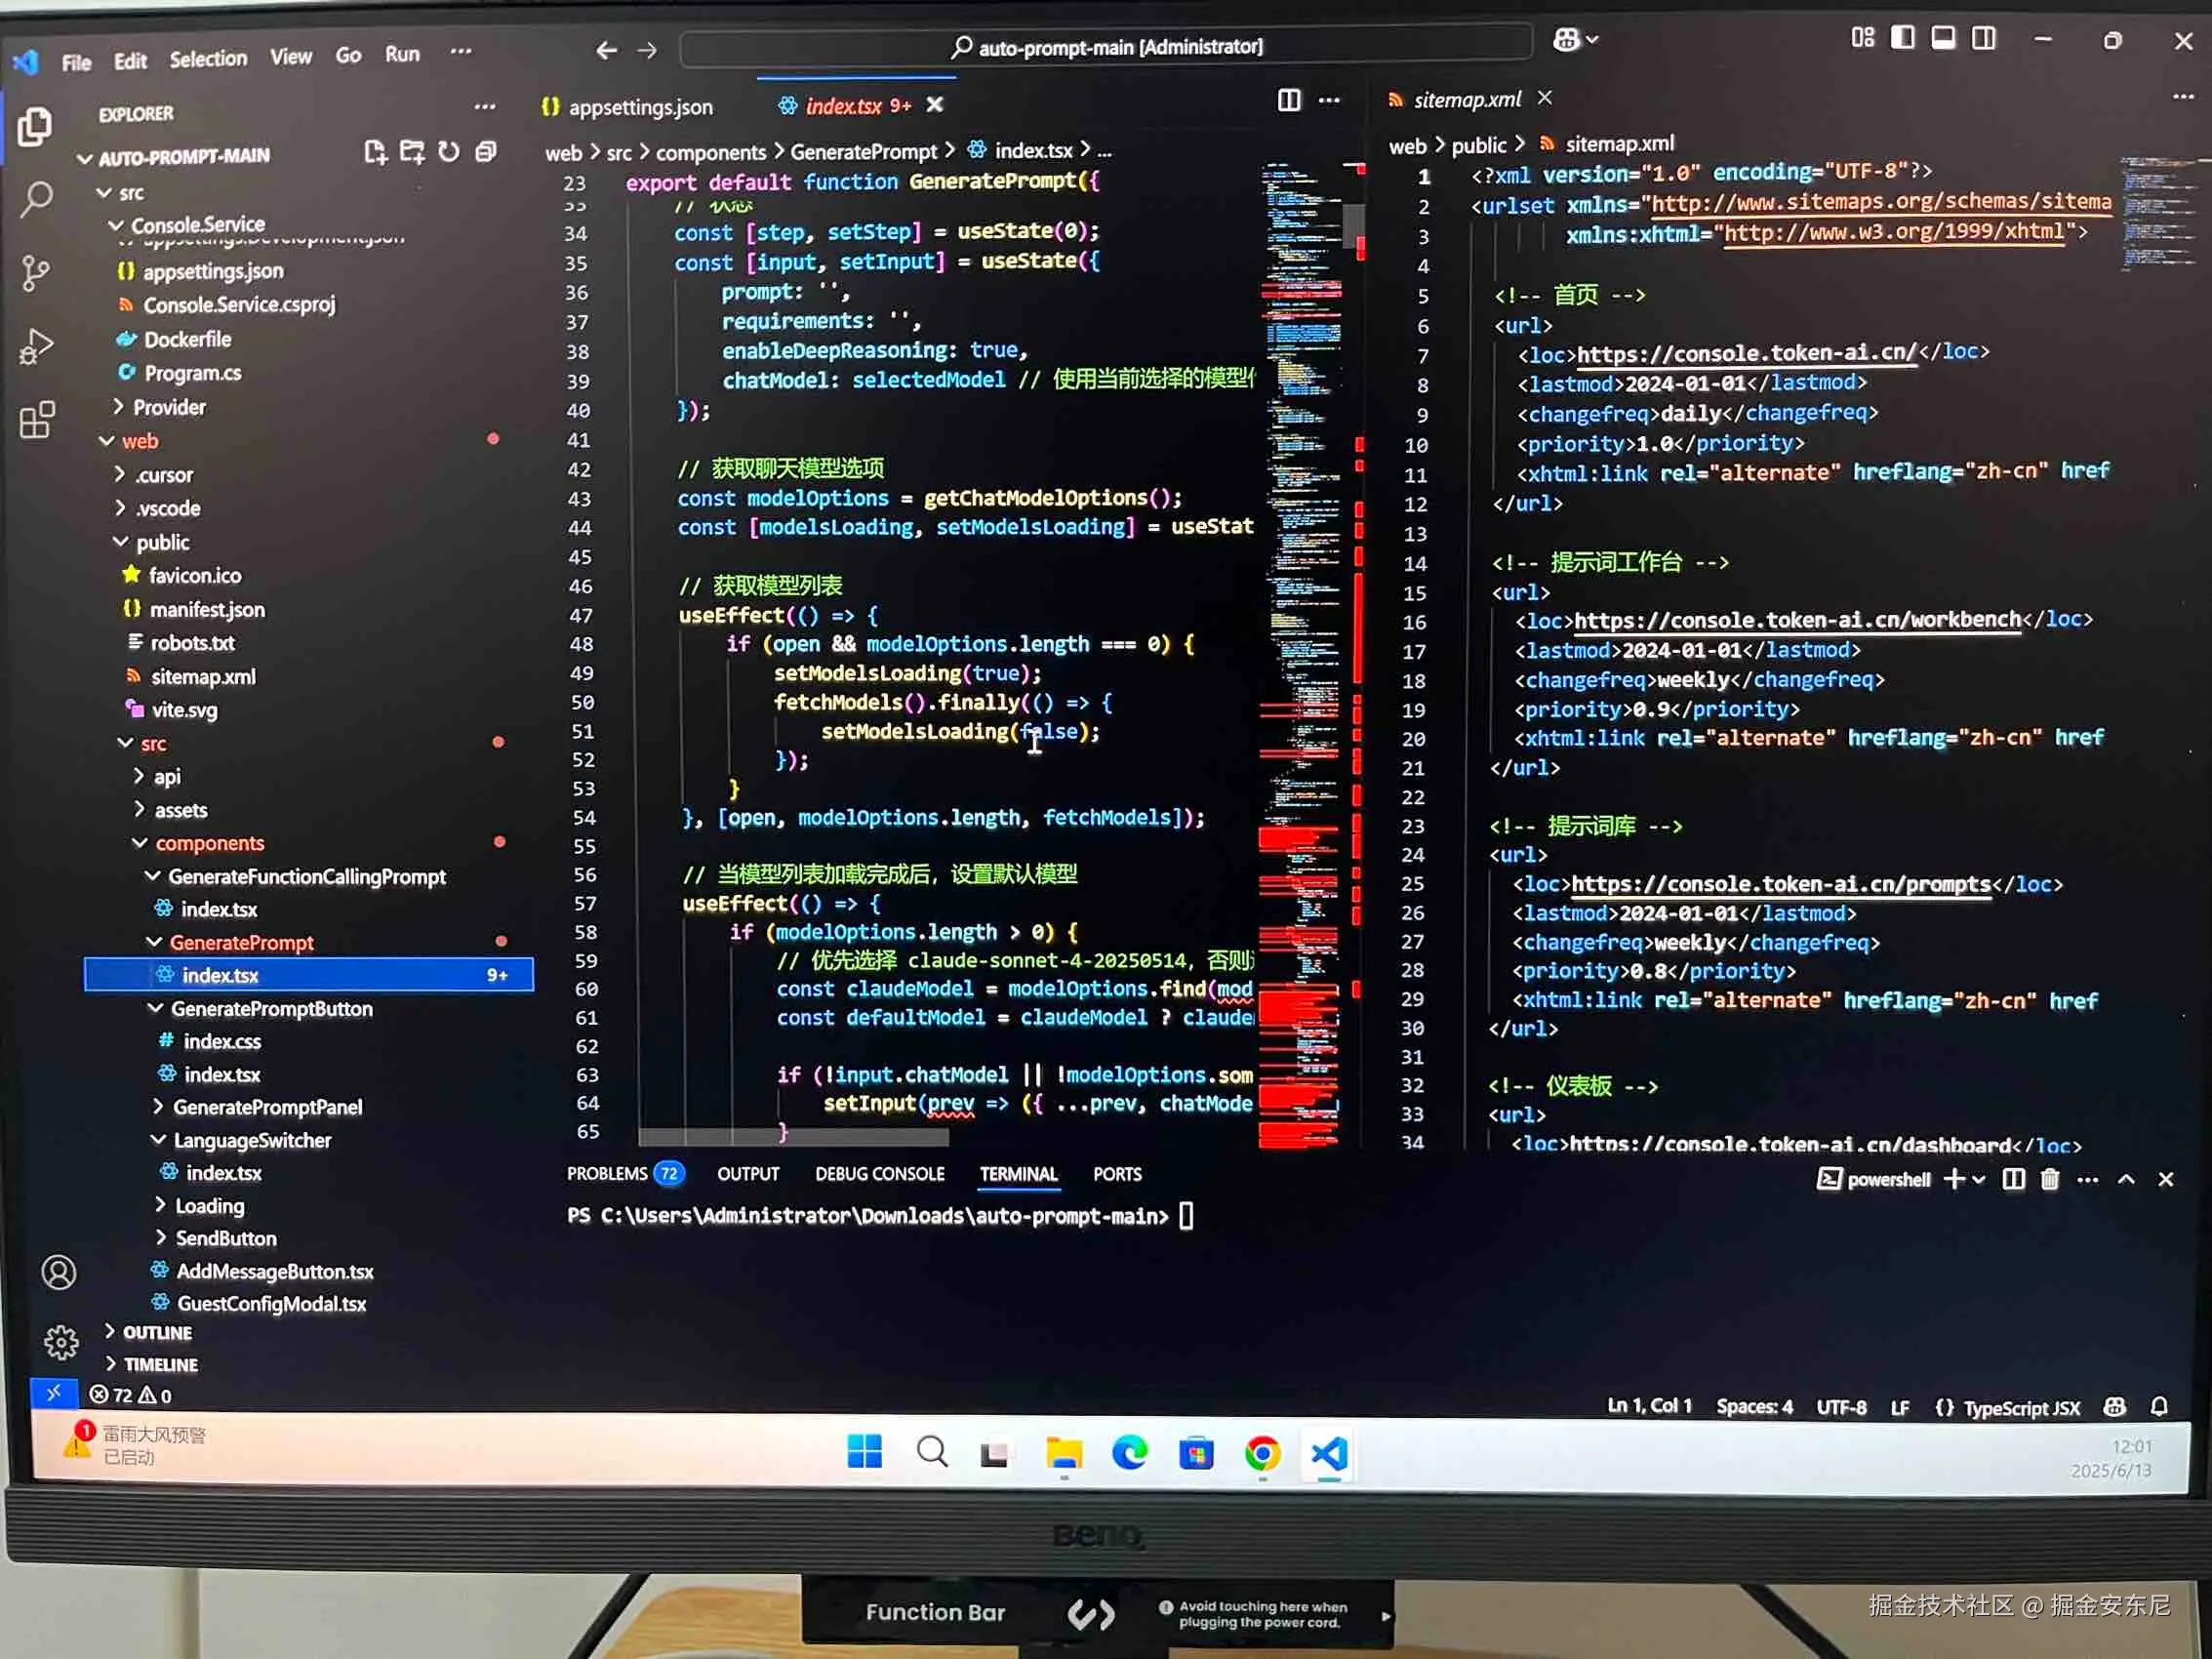Viewport: 2212px width, 1659px height.
Task: Collapse all folders in Explorer
Action: coord(486,152)
